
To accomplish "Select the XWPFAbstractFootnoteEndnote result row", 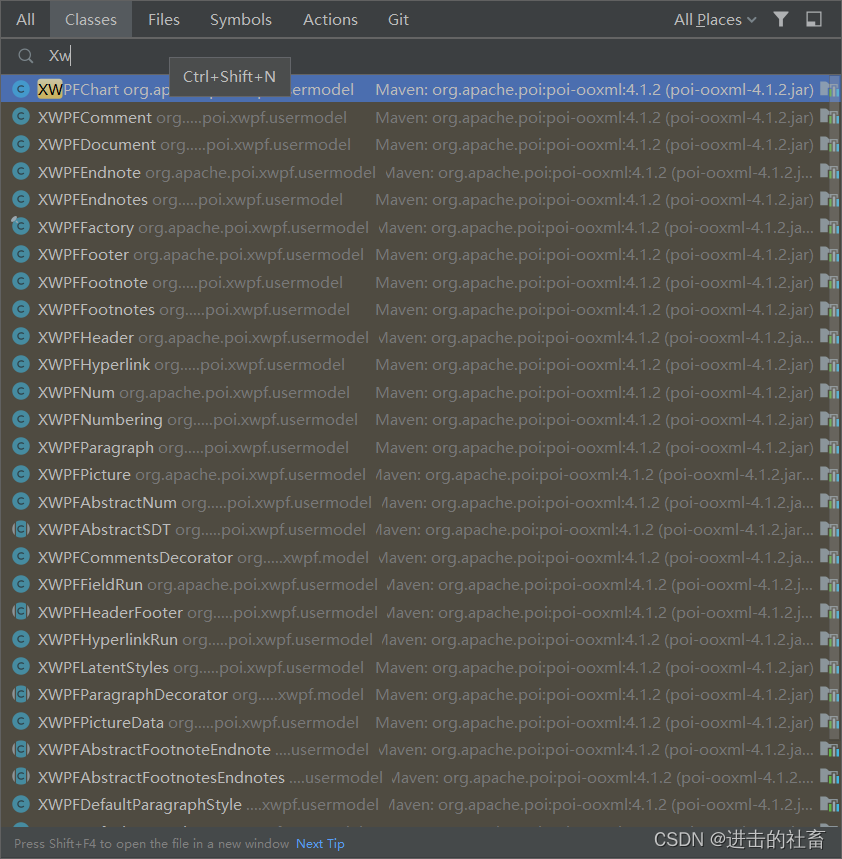I will (x=421, y=749).
